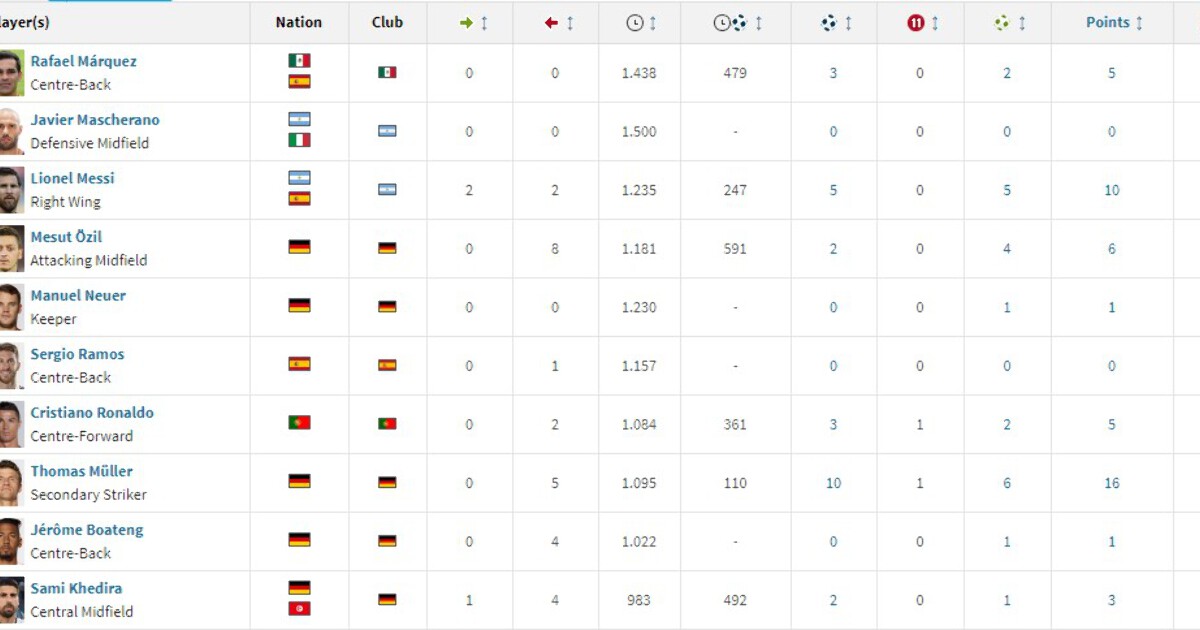Click Cristiano Ronaldo's portrait thumbnail
This screenshot has height=630, width=1200.
(11, 424)
